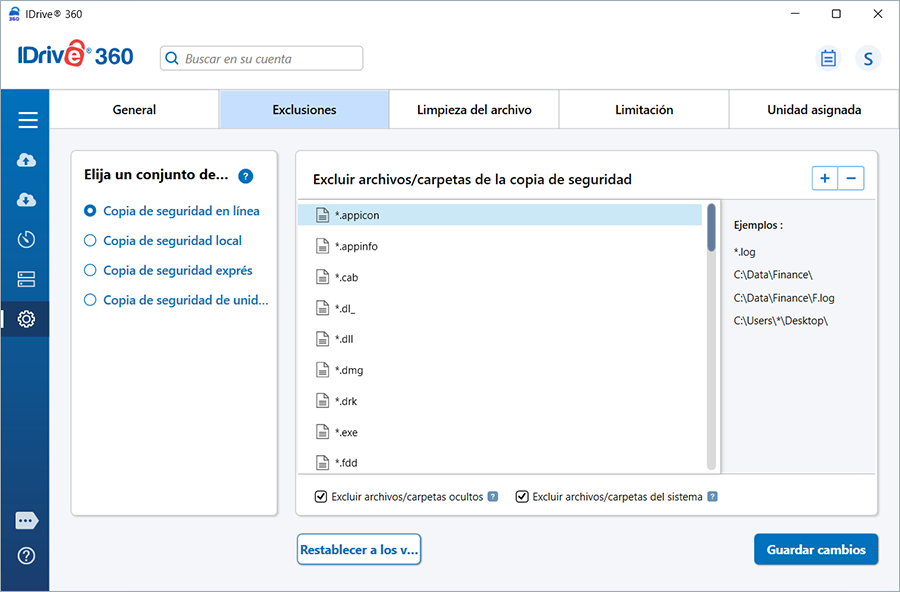
Task: Toggle Excluir archivos/carpetas ocultos checkbox
Action: pyautogui.click(x=321, y=496)
